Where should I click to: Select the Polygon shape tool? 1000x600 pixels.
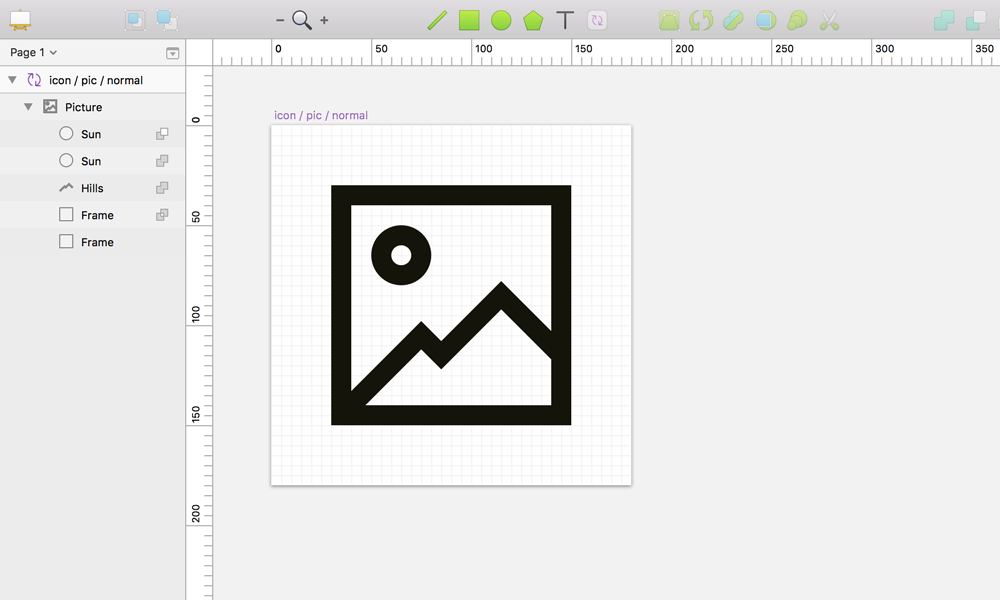click(x=533, y=20)
